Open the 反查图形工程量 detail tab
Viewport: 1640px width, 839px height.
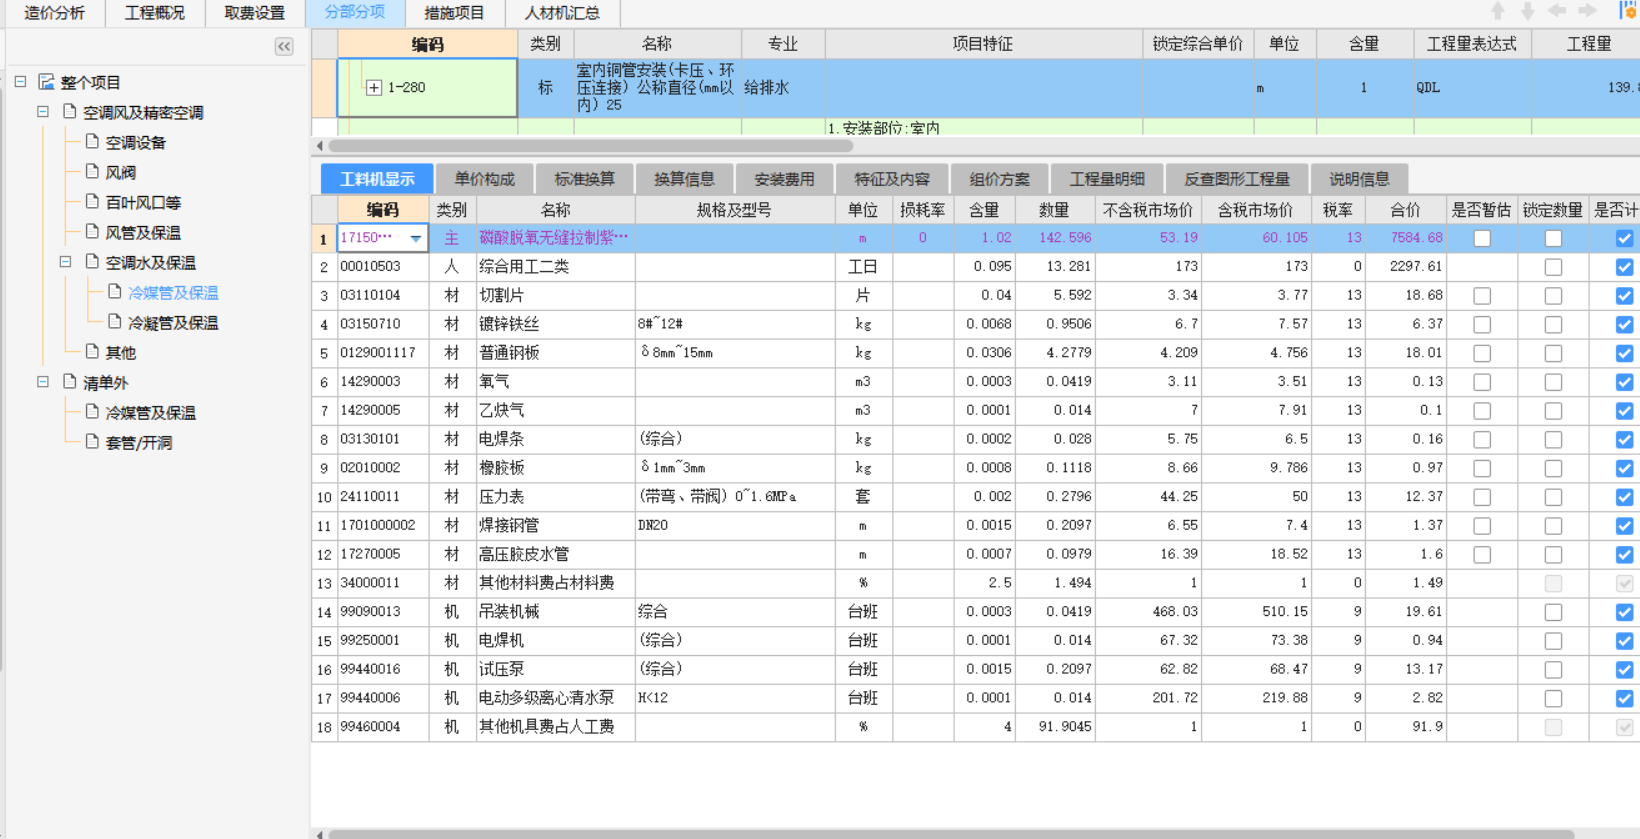[1237, 179]
